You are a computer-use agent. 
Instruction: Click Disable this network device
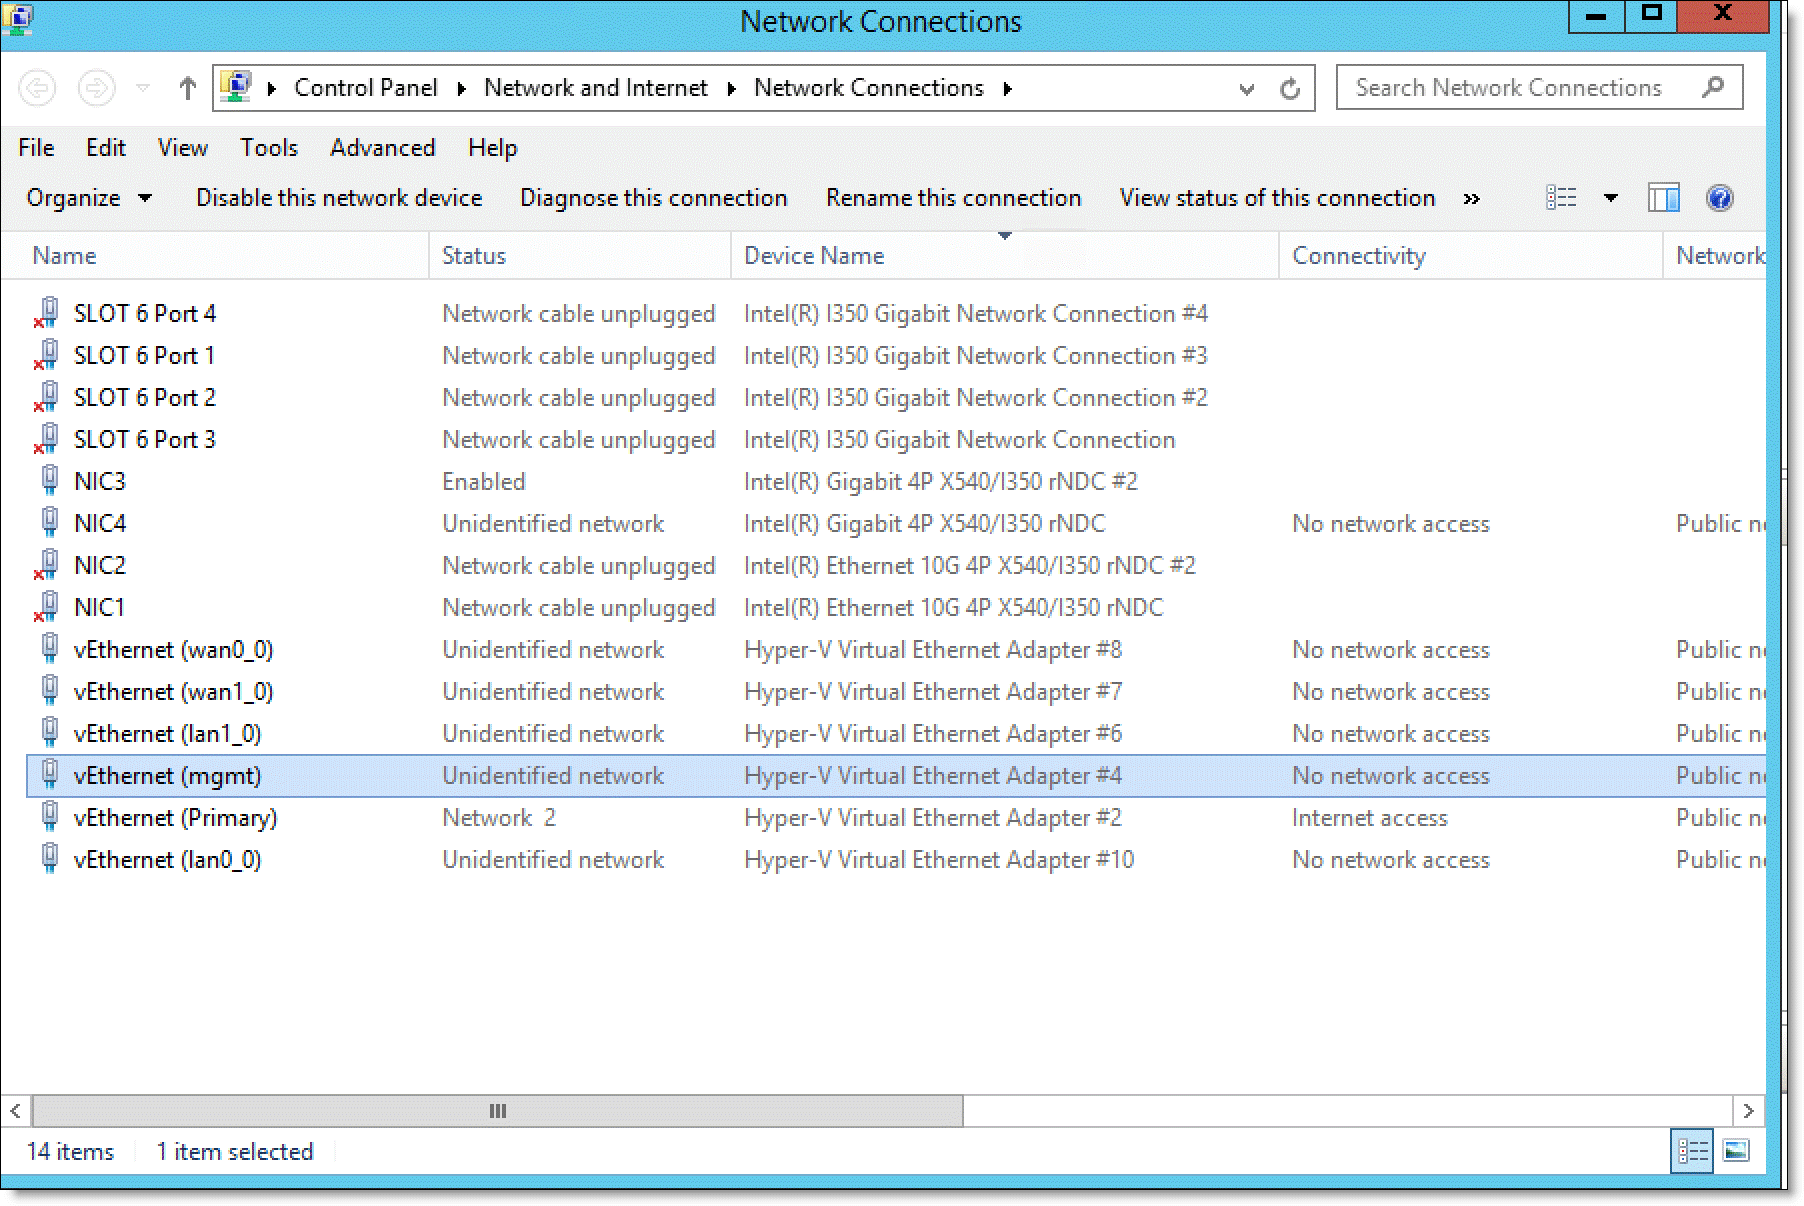pos(339,198)
